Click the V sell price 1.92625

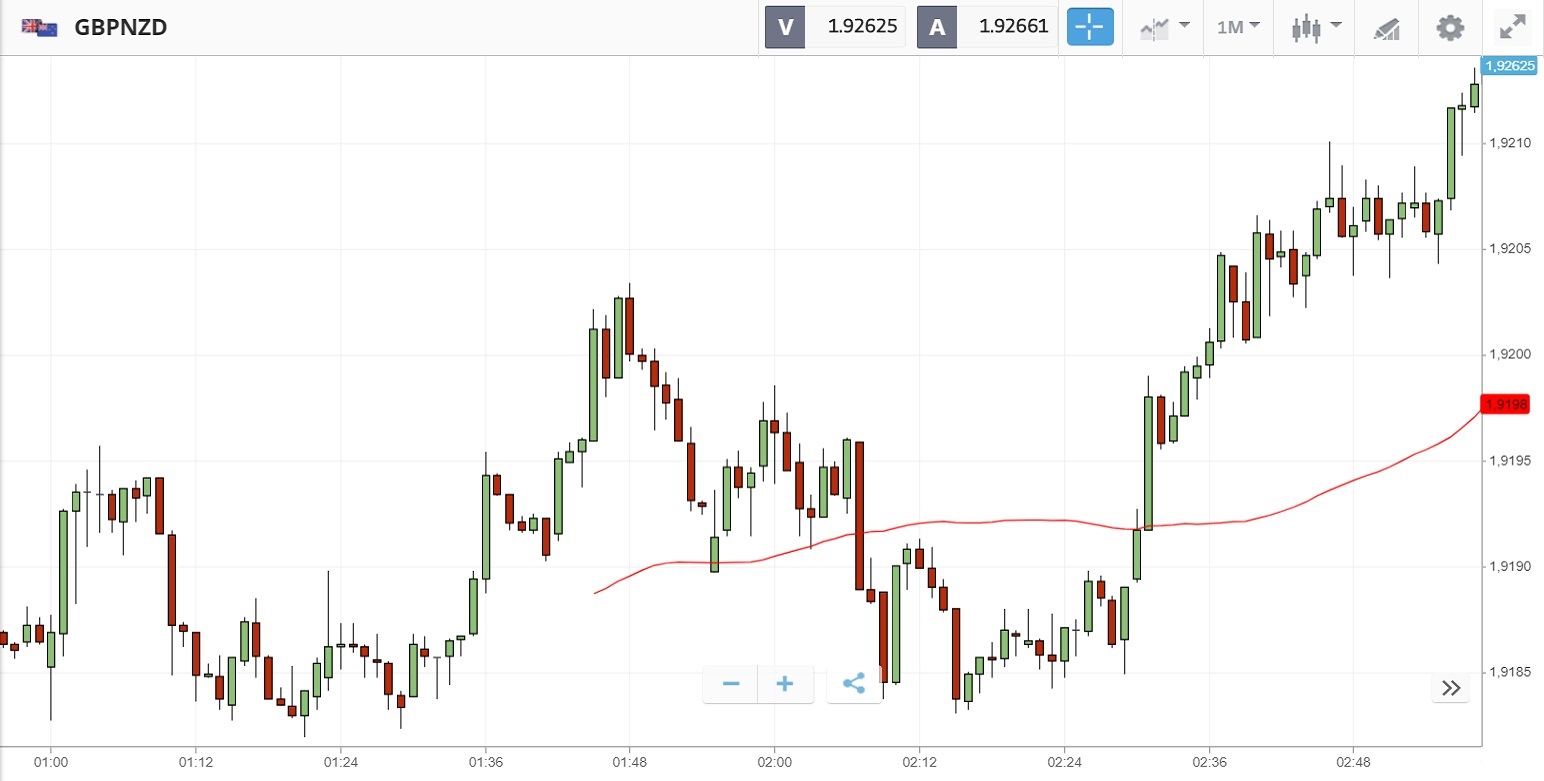coord(855,27)
